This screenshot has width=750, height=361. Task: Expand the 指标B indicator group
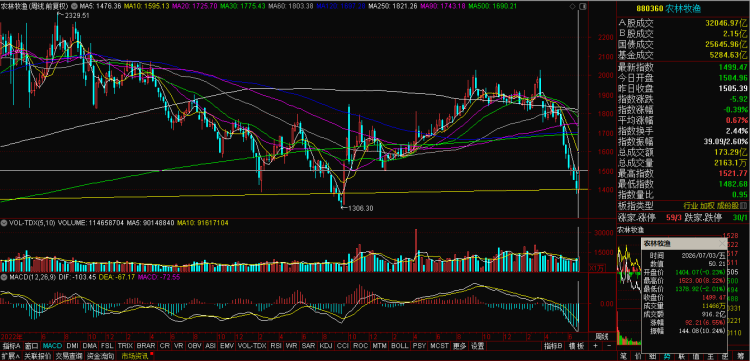pos(553,346)
